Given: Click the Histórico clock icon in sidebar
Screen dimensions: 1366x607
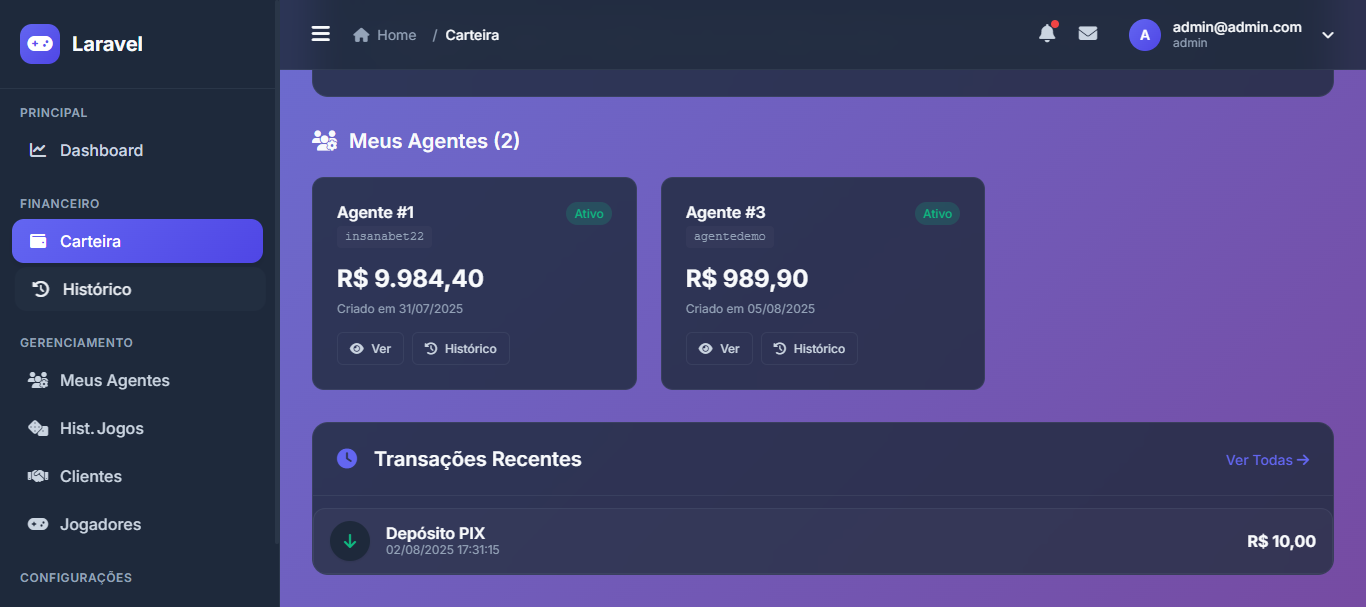Looking at the screenshot, I should tap(37, 288).
